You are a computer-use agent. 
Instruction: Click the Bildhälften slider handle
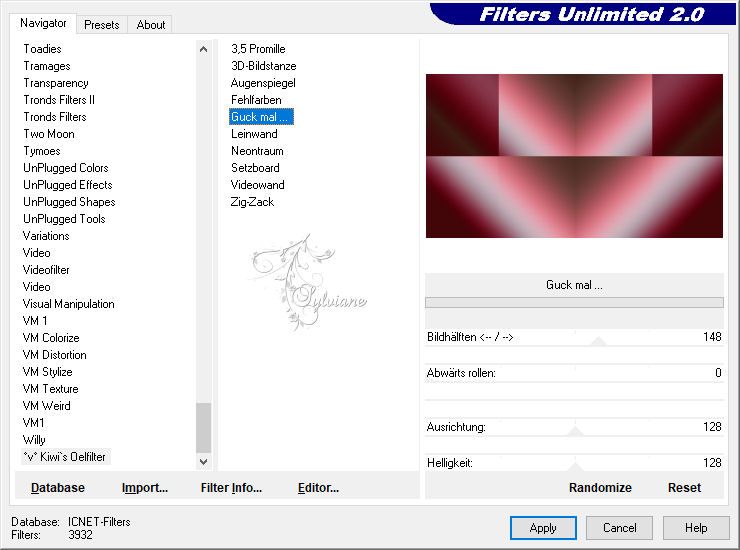598,341
